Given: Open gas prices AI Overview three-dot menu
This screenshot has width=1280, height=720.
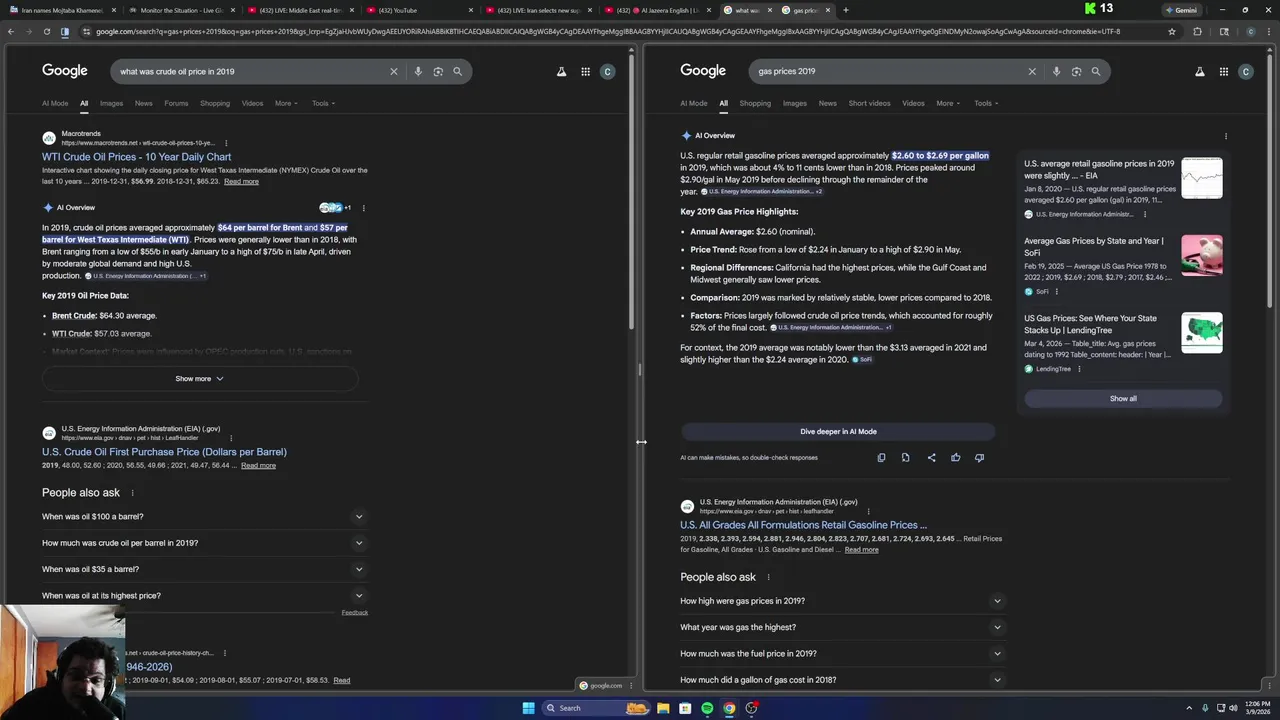Looking at the screenshot, I should coord(1225,136).
